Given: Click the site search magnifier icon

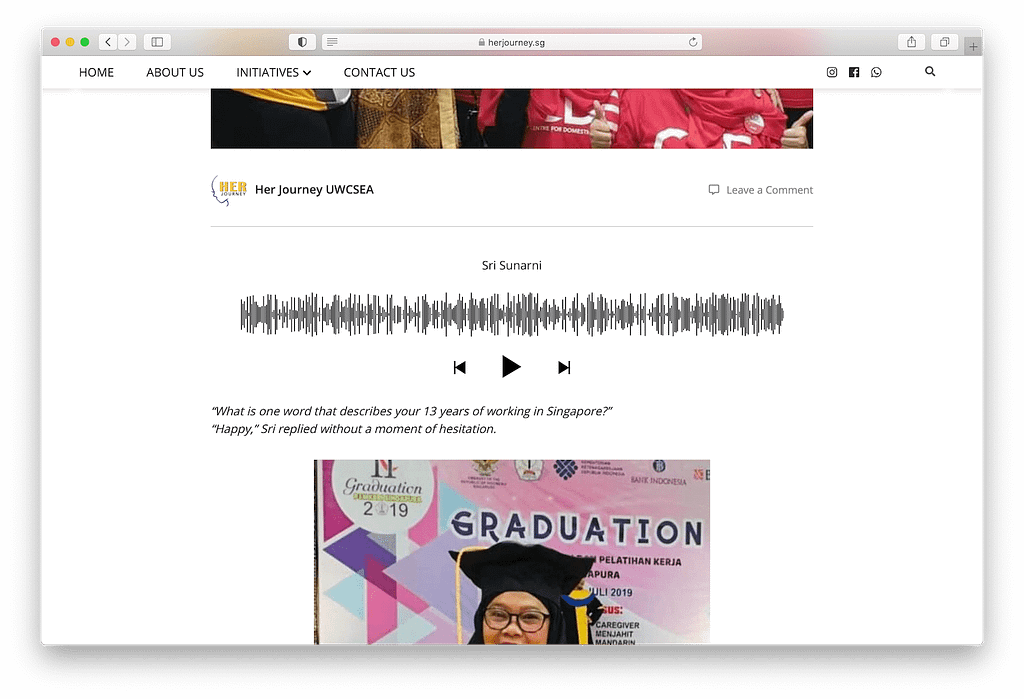Looking at the screenshot, I should coord(930,72).
